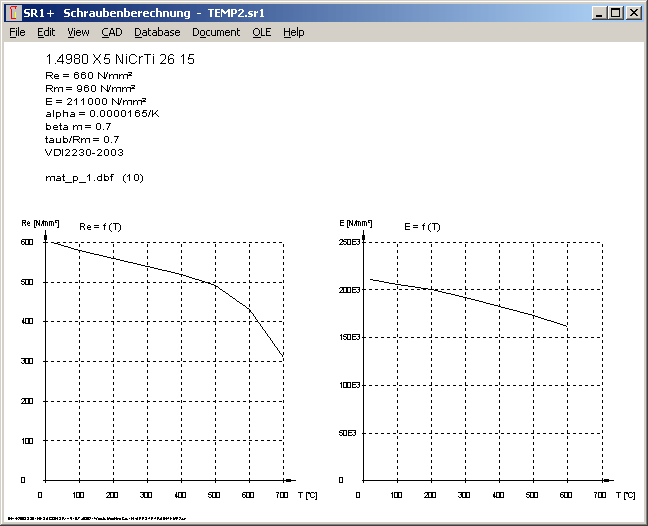Open the CAD menu
648x526 pixels.
111,32
